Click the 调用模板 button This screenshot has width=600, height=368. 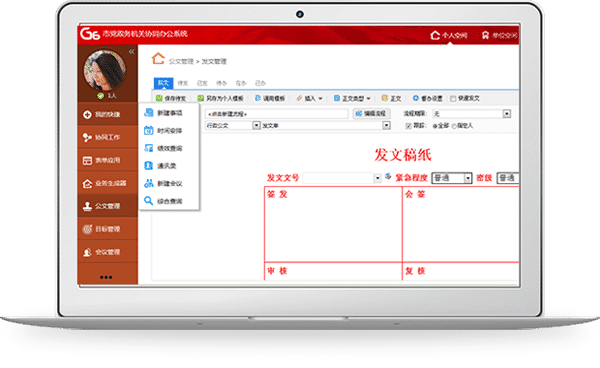[270, 98]
